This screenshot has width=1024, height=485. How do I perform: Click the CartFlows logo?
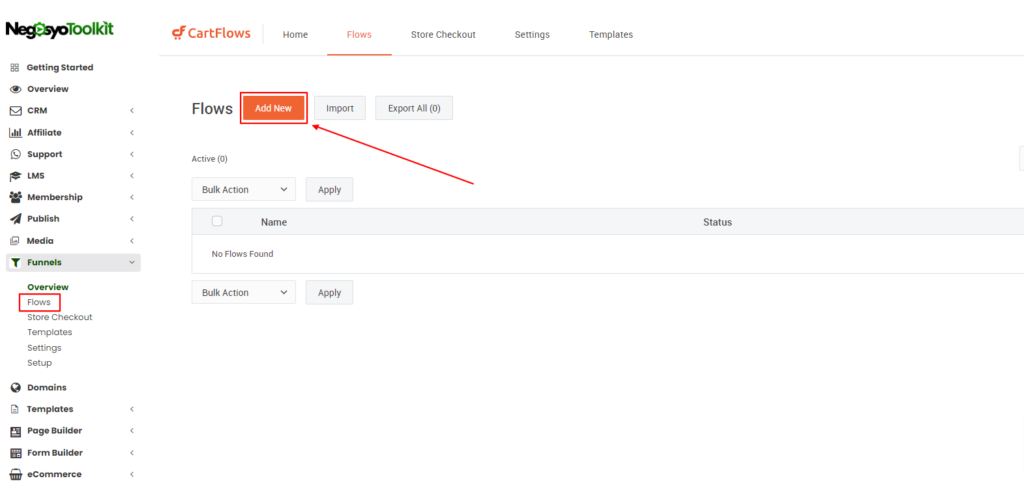point(211,33)
